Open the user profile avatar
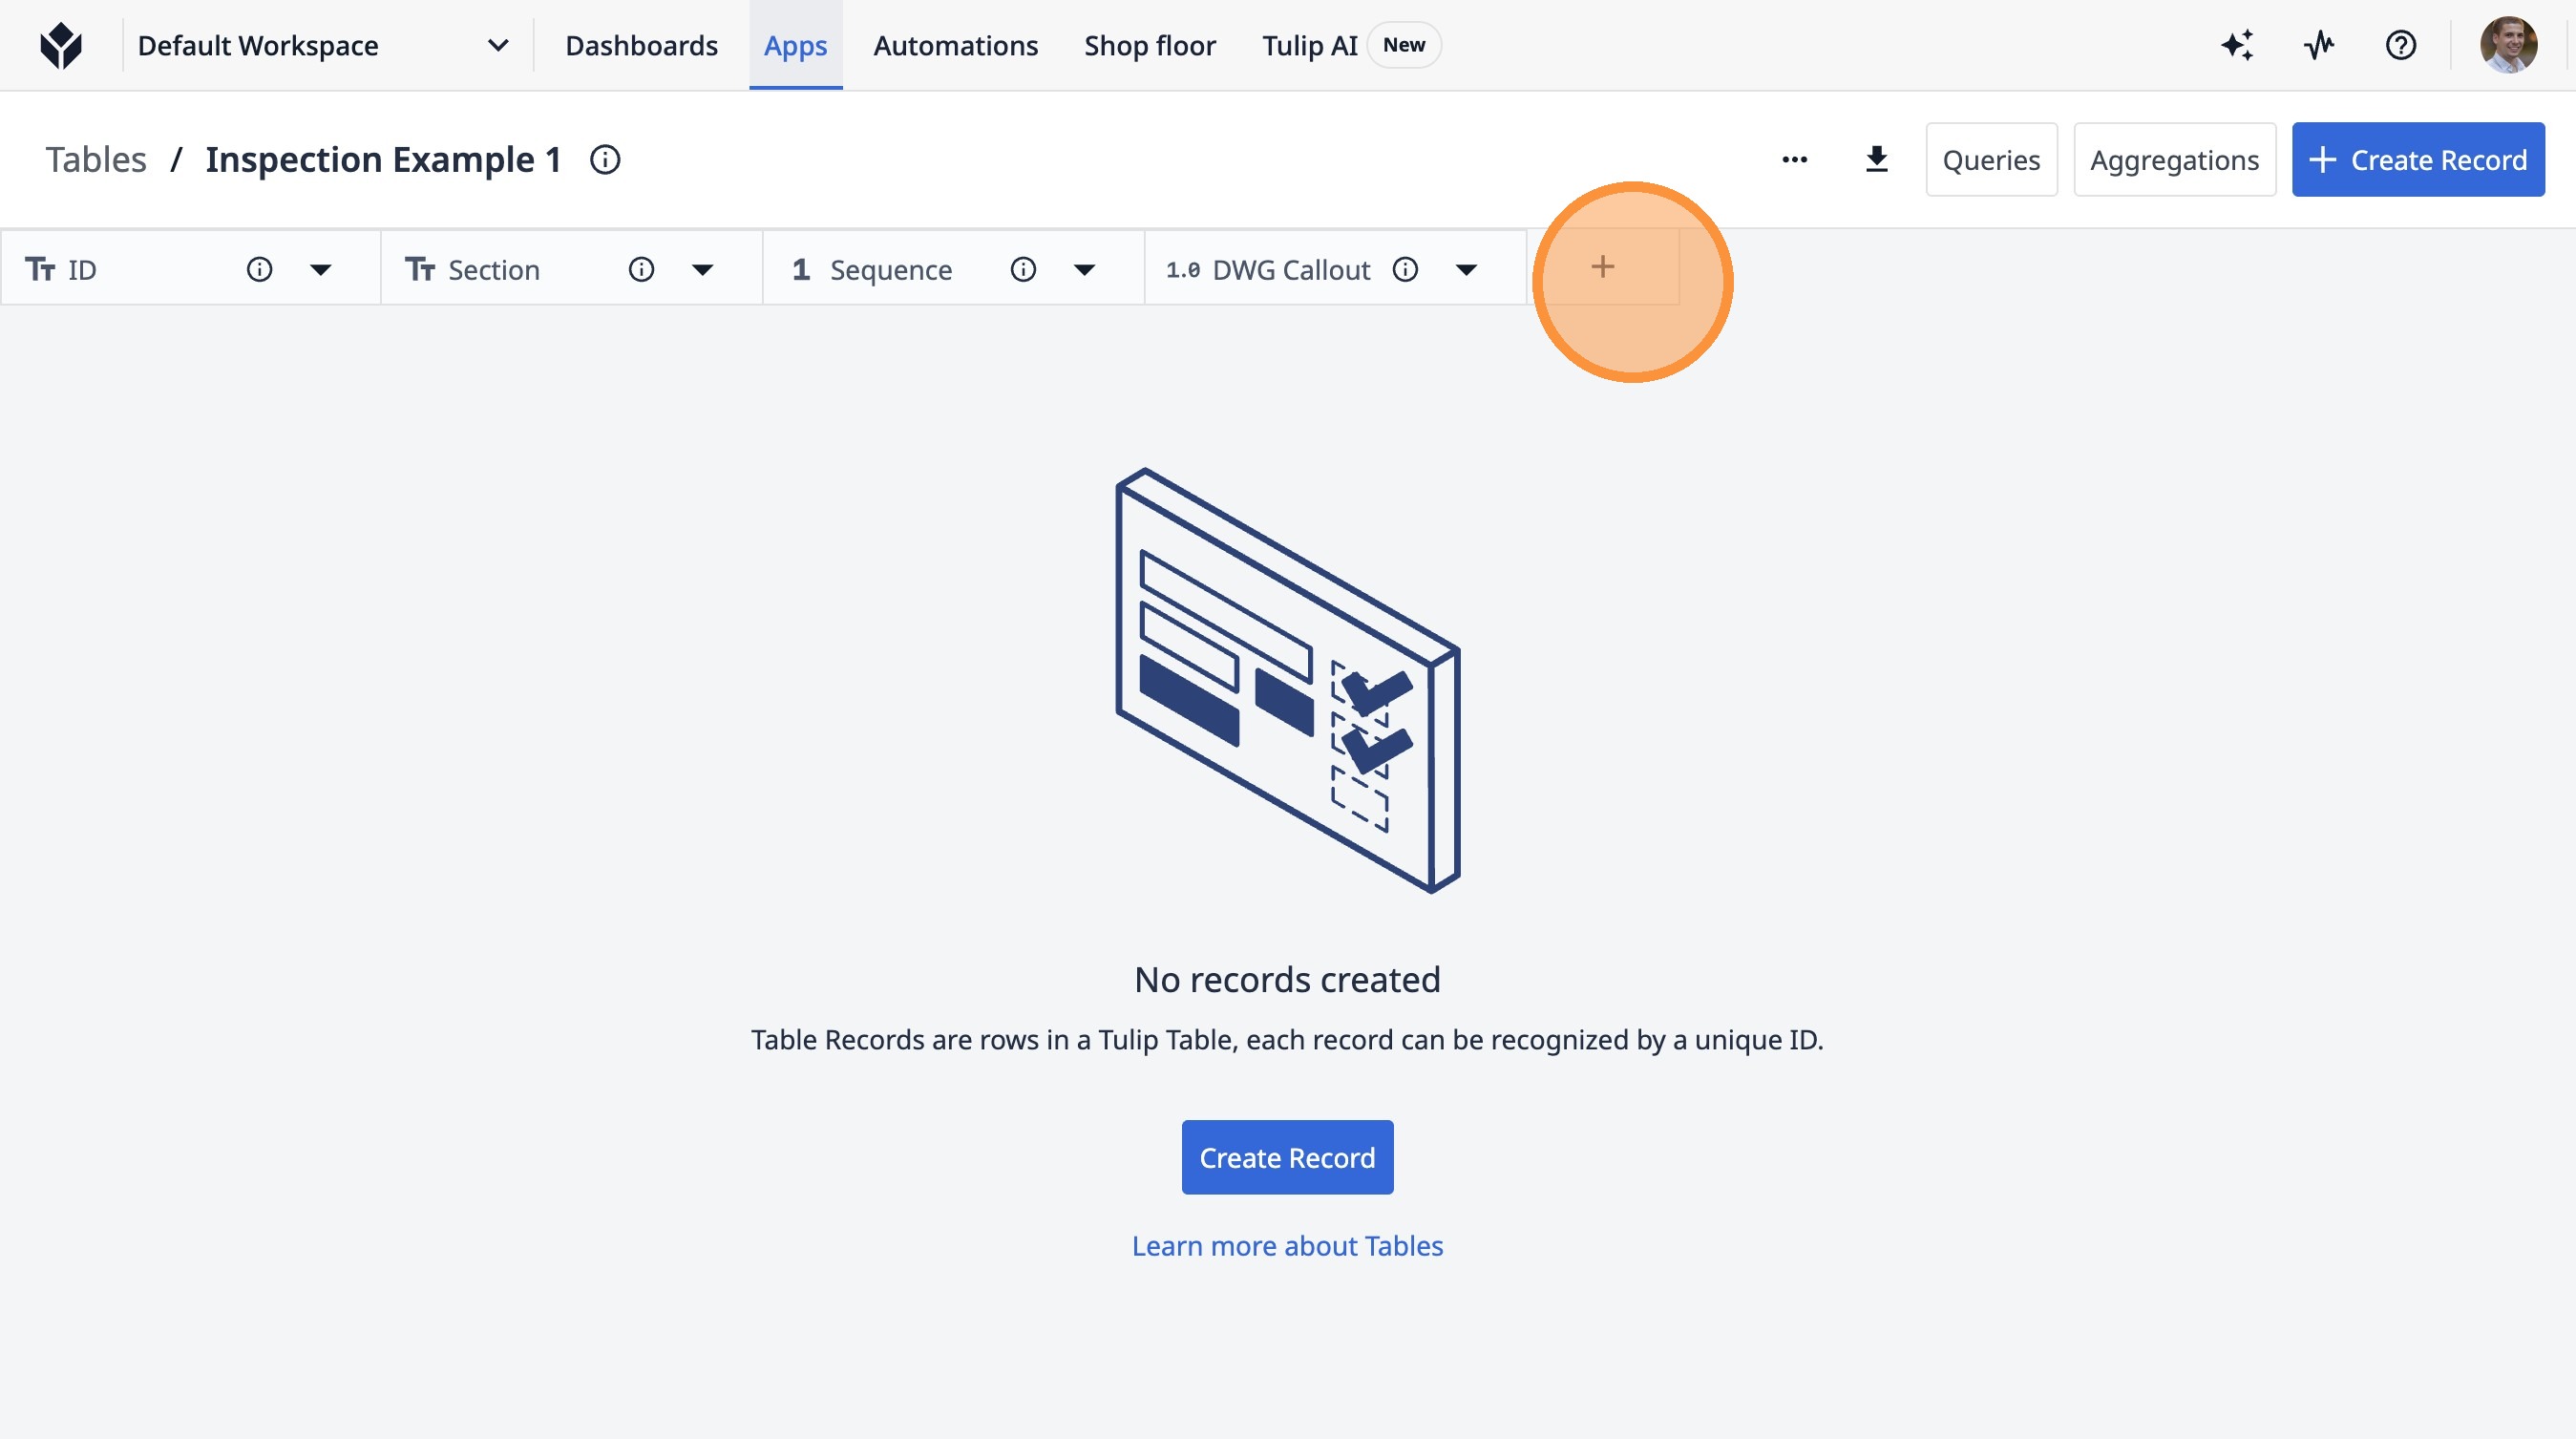This screenshot has width=2576, height=1439. click(2507, 46)
